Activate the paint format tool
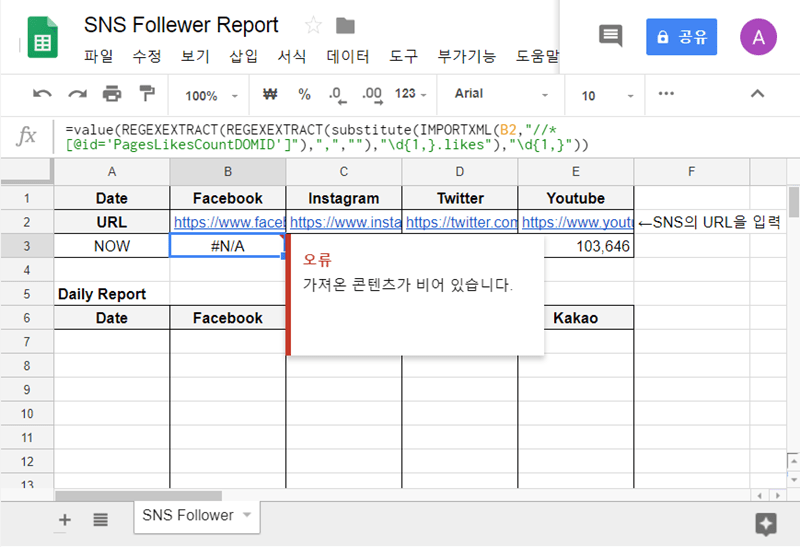Image resolution: width=800 pixels, height=547 pixels. pos(147,93)
